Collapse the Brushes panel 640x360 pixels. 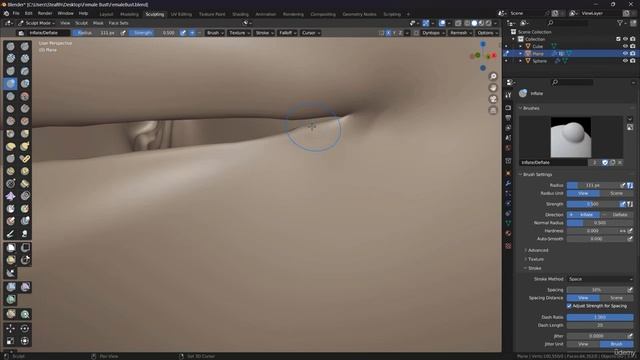[x=531, y=108]
